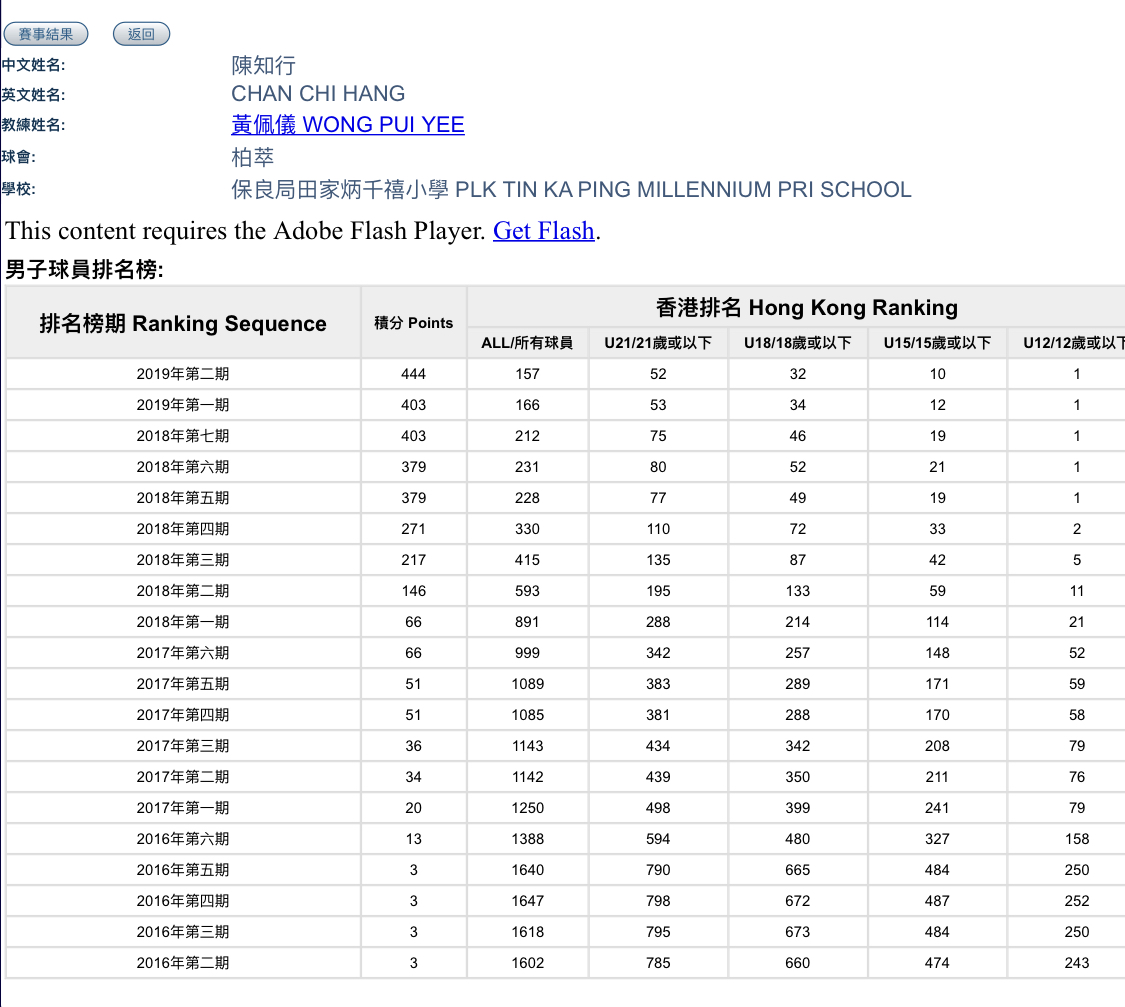Image resolution: width=1125 pixels, height=1007 pixels.
Task: Click the ALL/所有球員 column header
Action: pos(527,343)
